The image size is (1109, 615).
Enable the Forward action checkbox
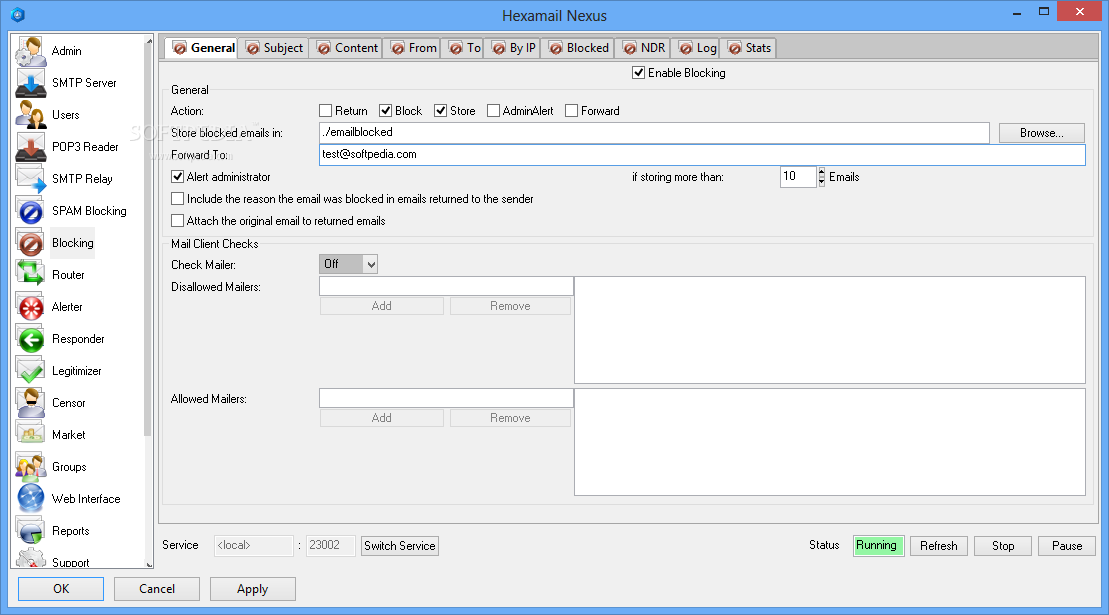tap(571, 111)
